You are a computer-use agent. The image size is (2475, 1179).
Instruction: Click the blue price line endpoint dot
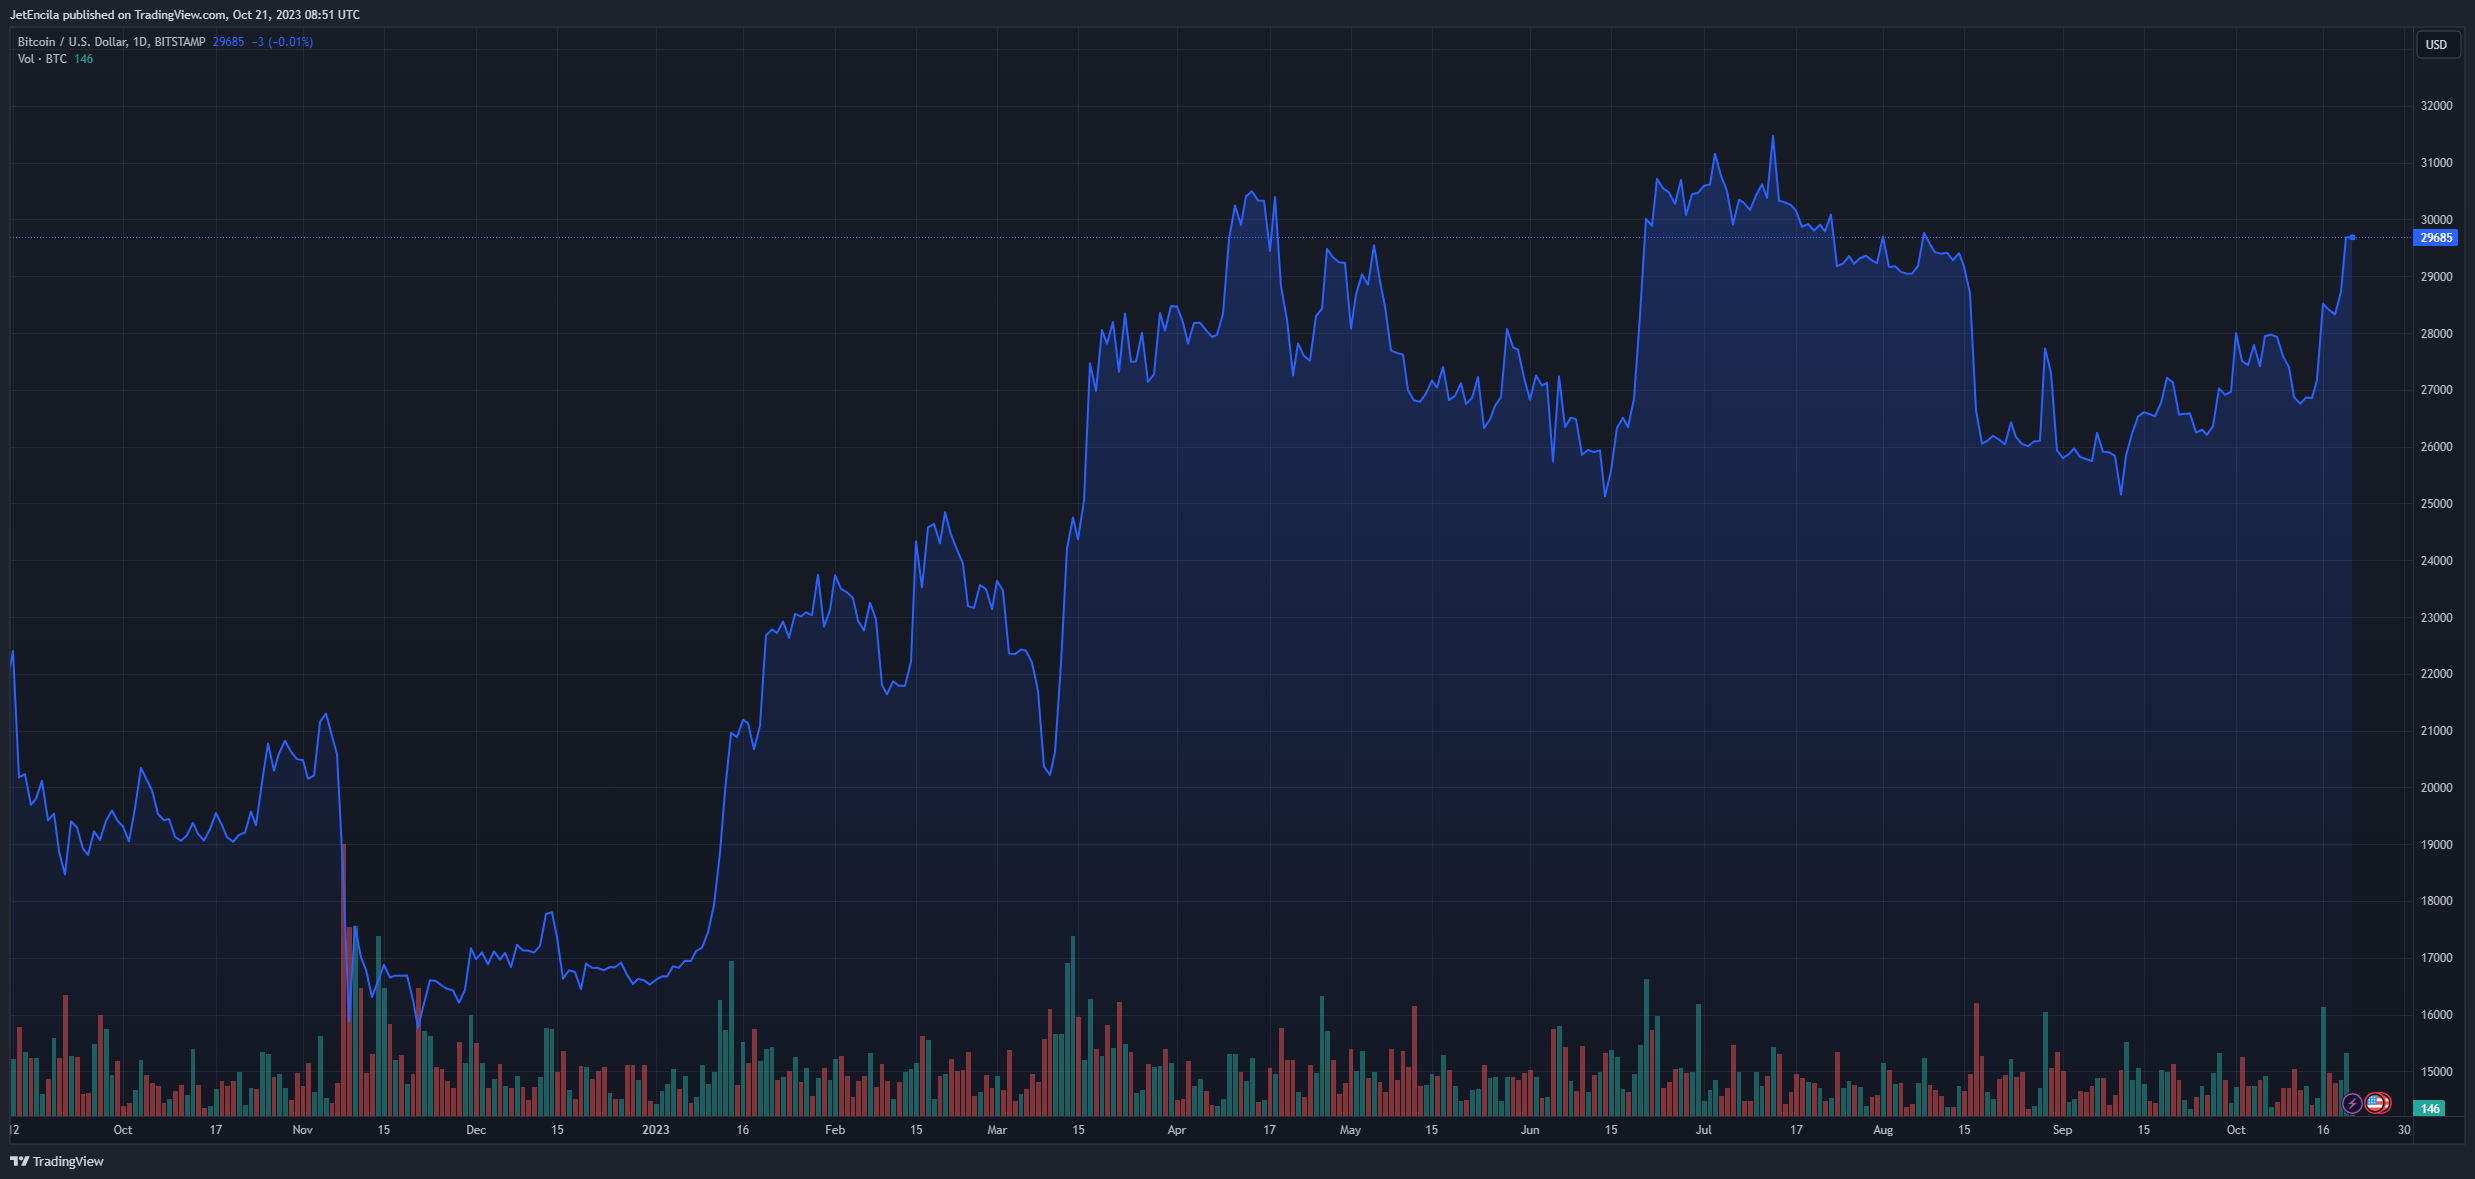tap(2352, 237)
